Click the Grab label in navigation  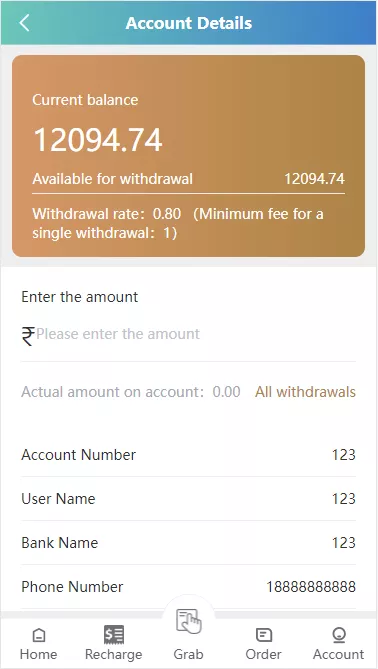(189, 654)
